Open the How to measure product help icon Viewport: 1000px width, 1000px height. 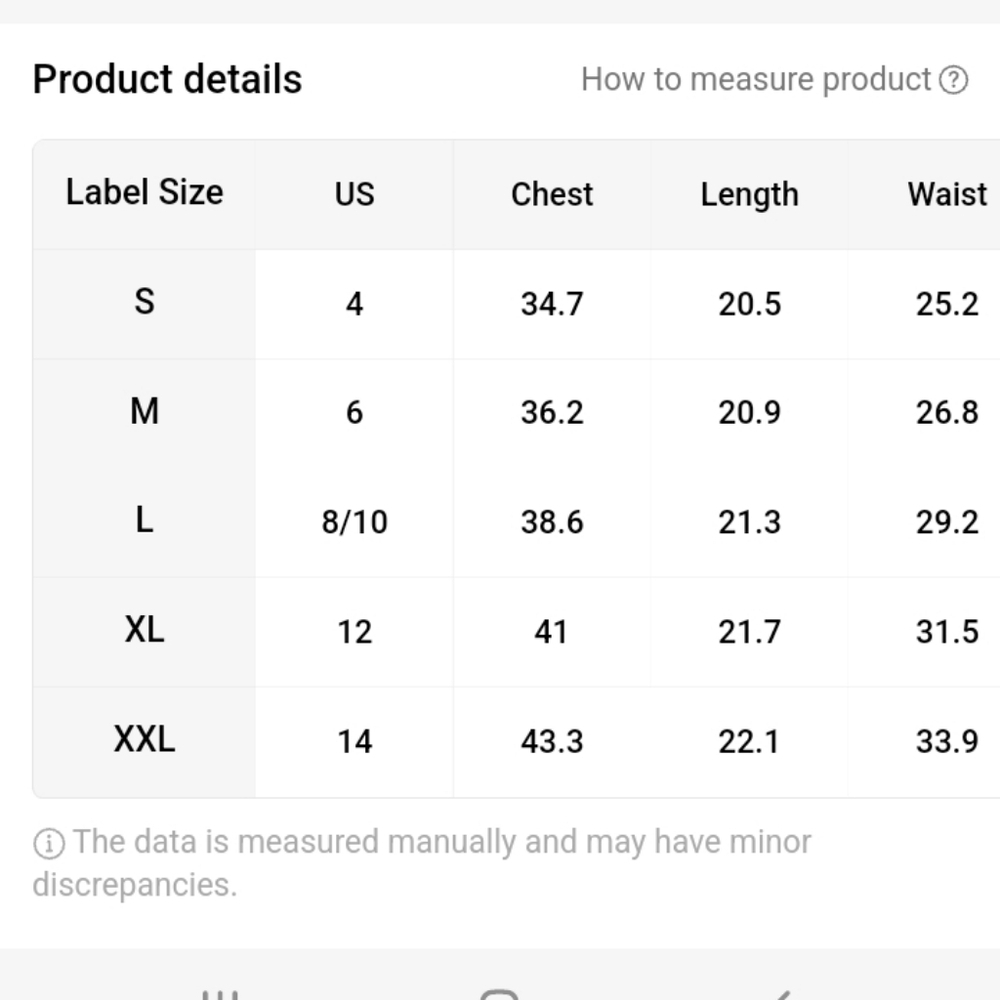tap(953, 80)
